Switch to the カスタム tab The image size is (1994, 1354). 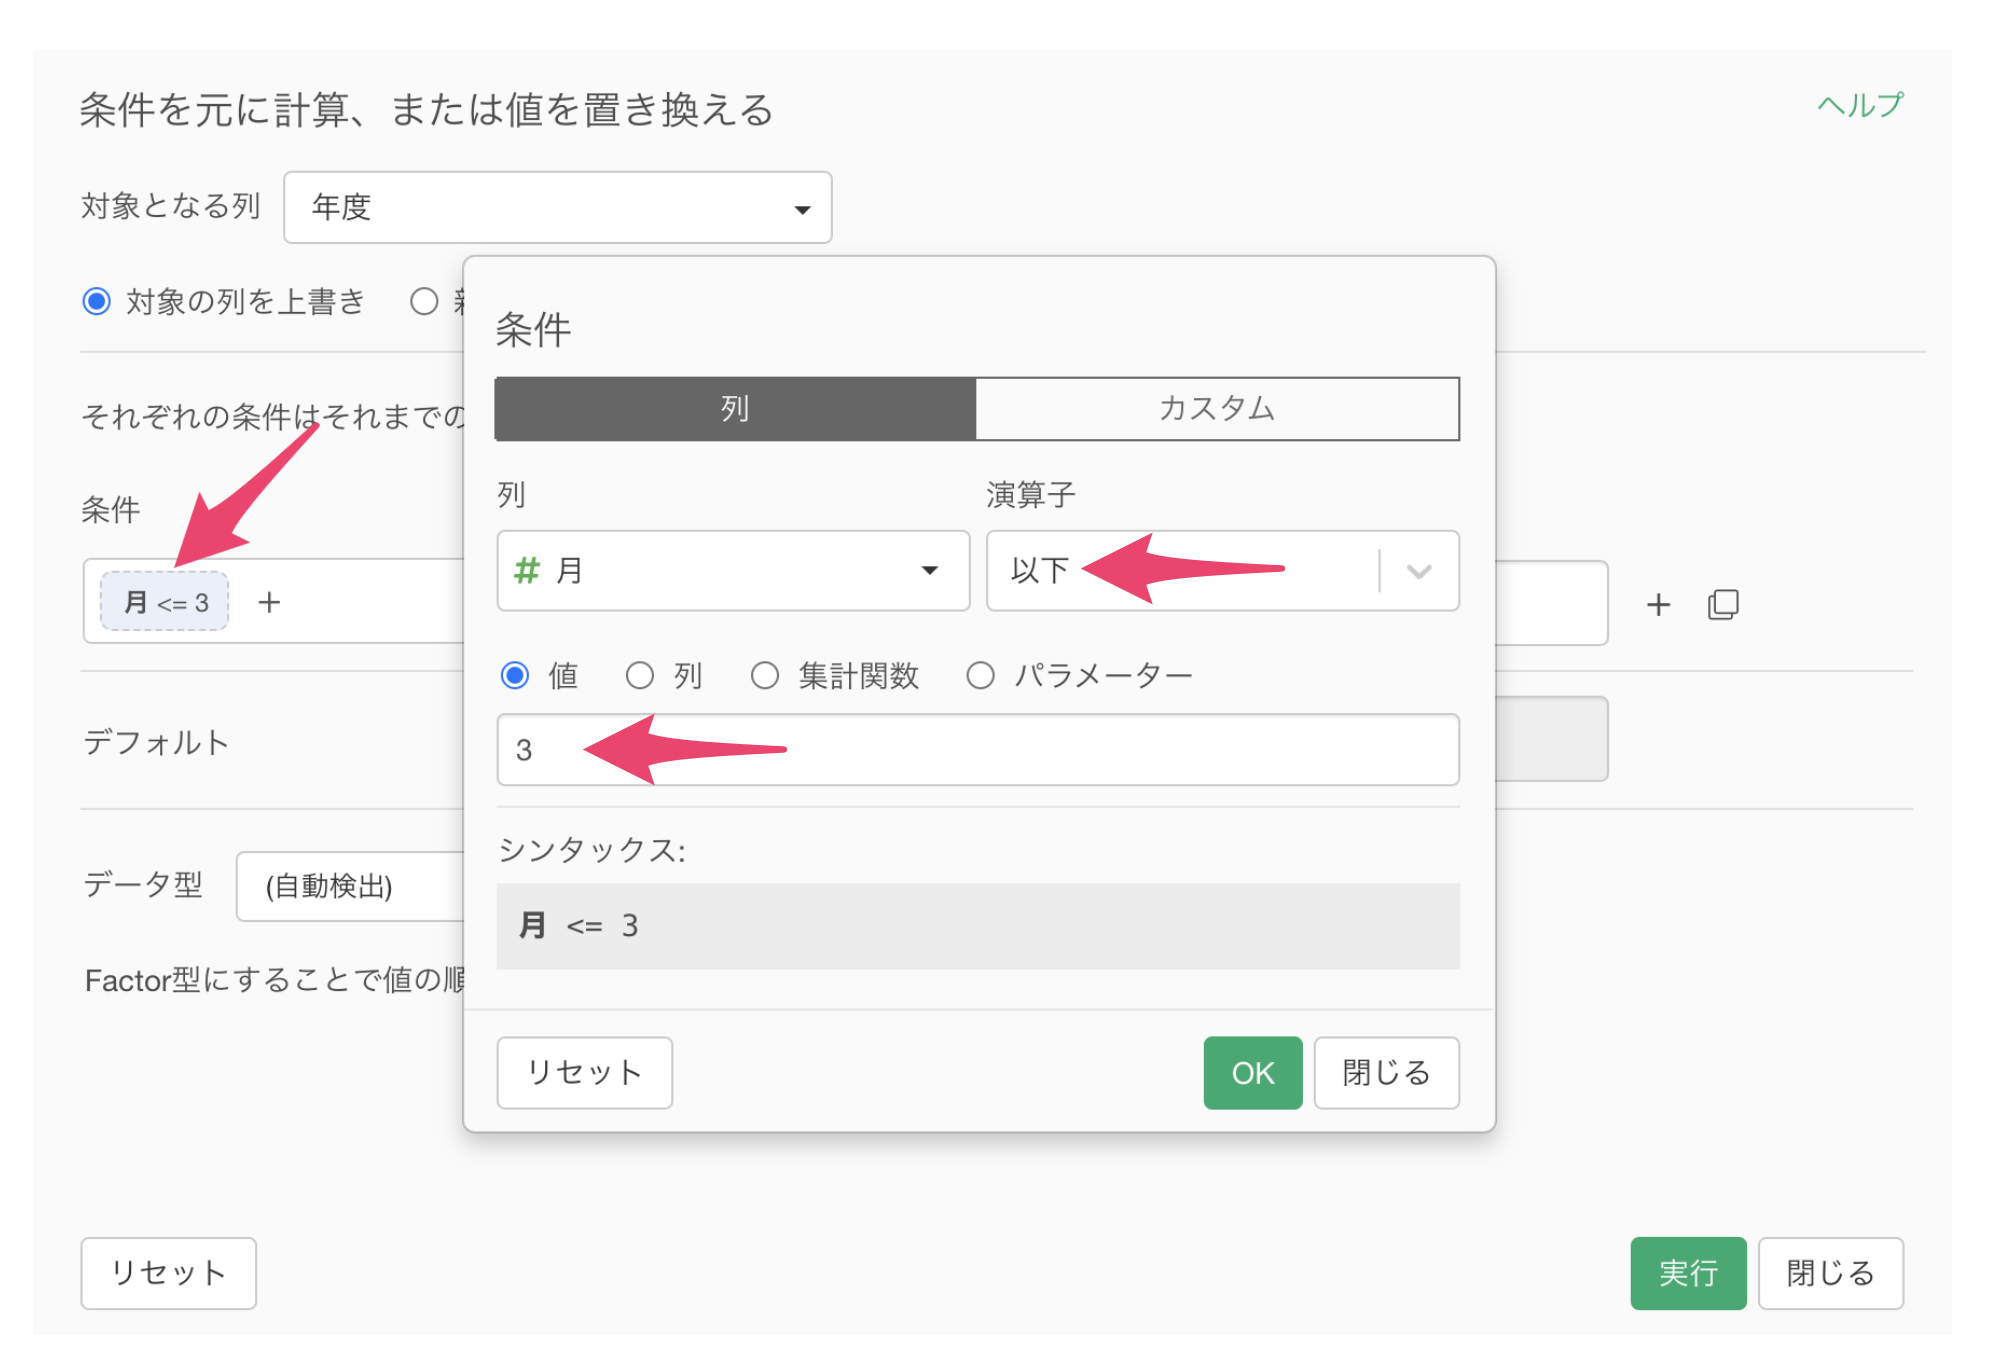(1216, 409)
